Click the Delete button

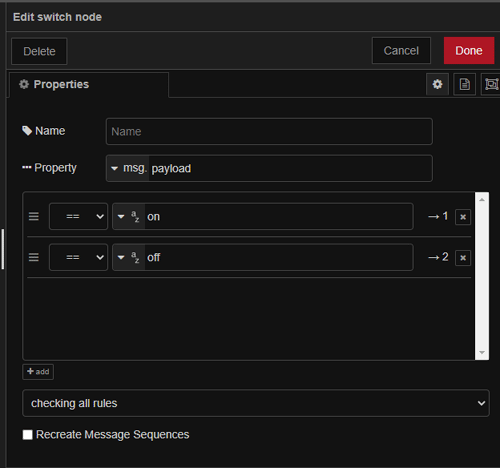(39, 51)
